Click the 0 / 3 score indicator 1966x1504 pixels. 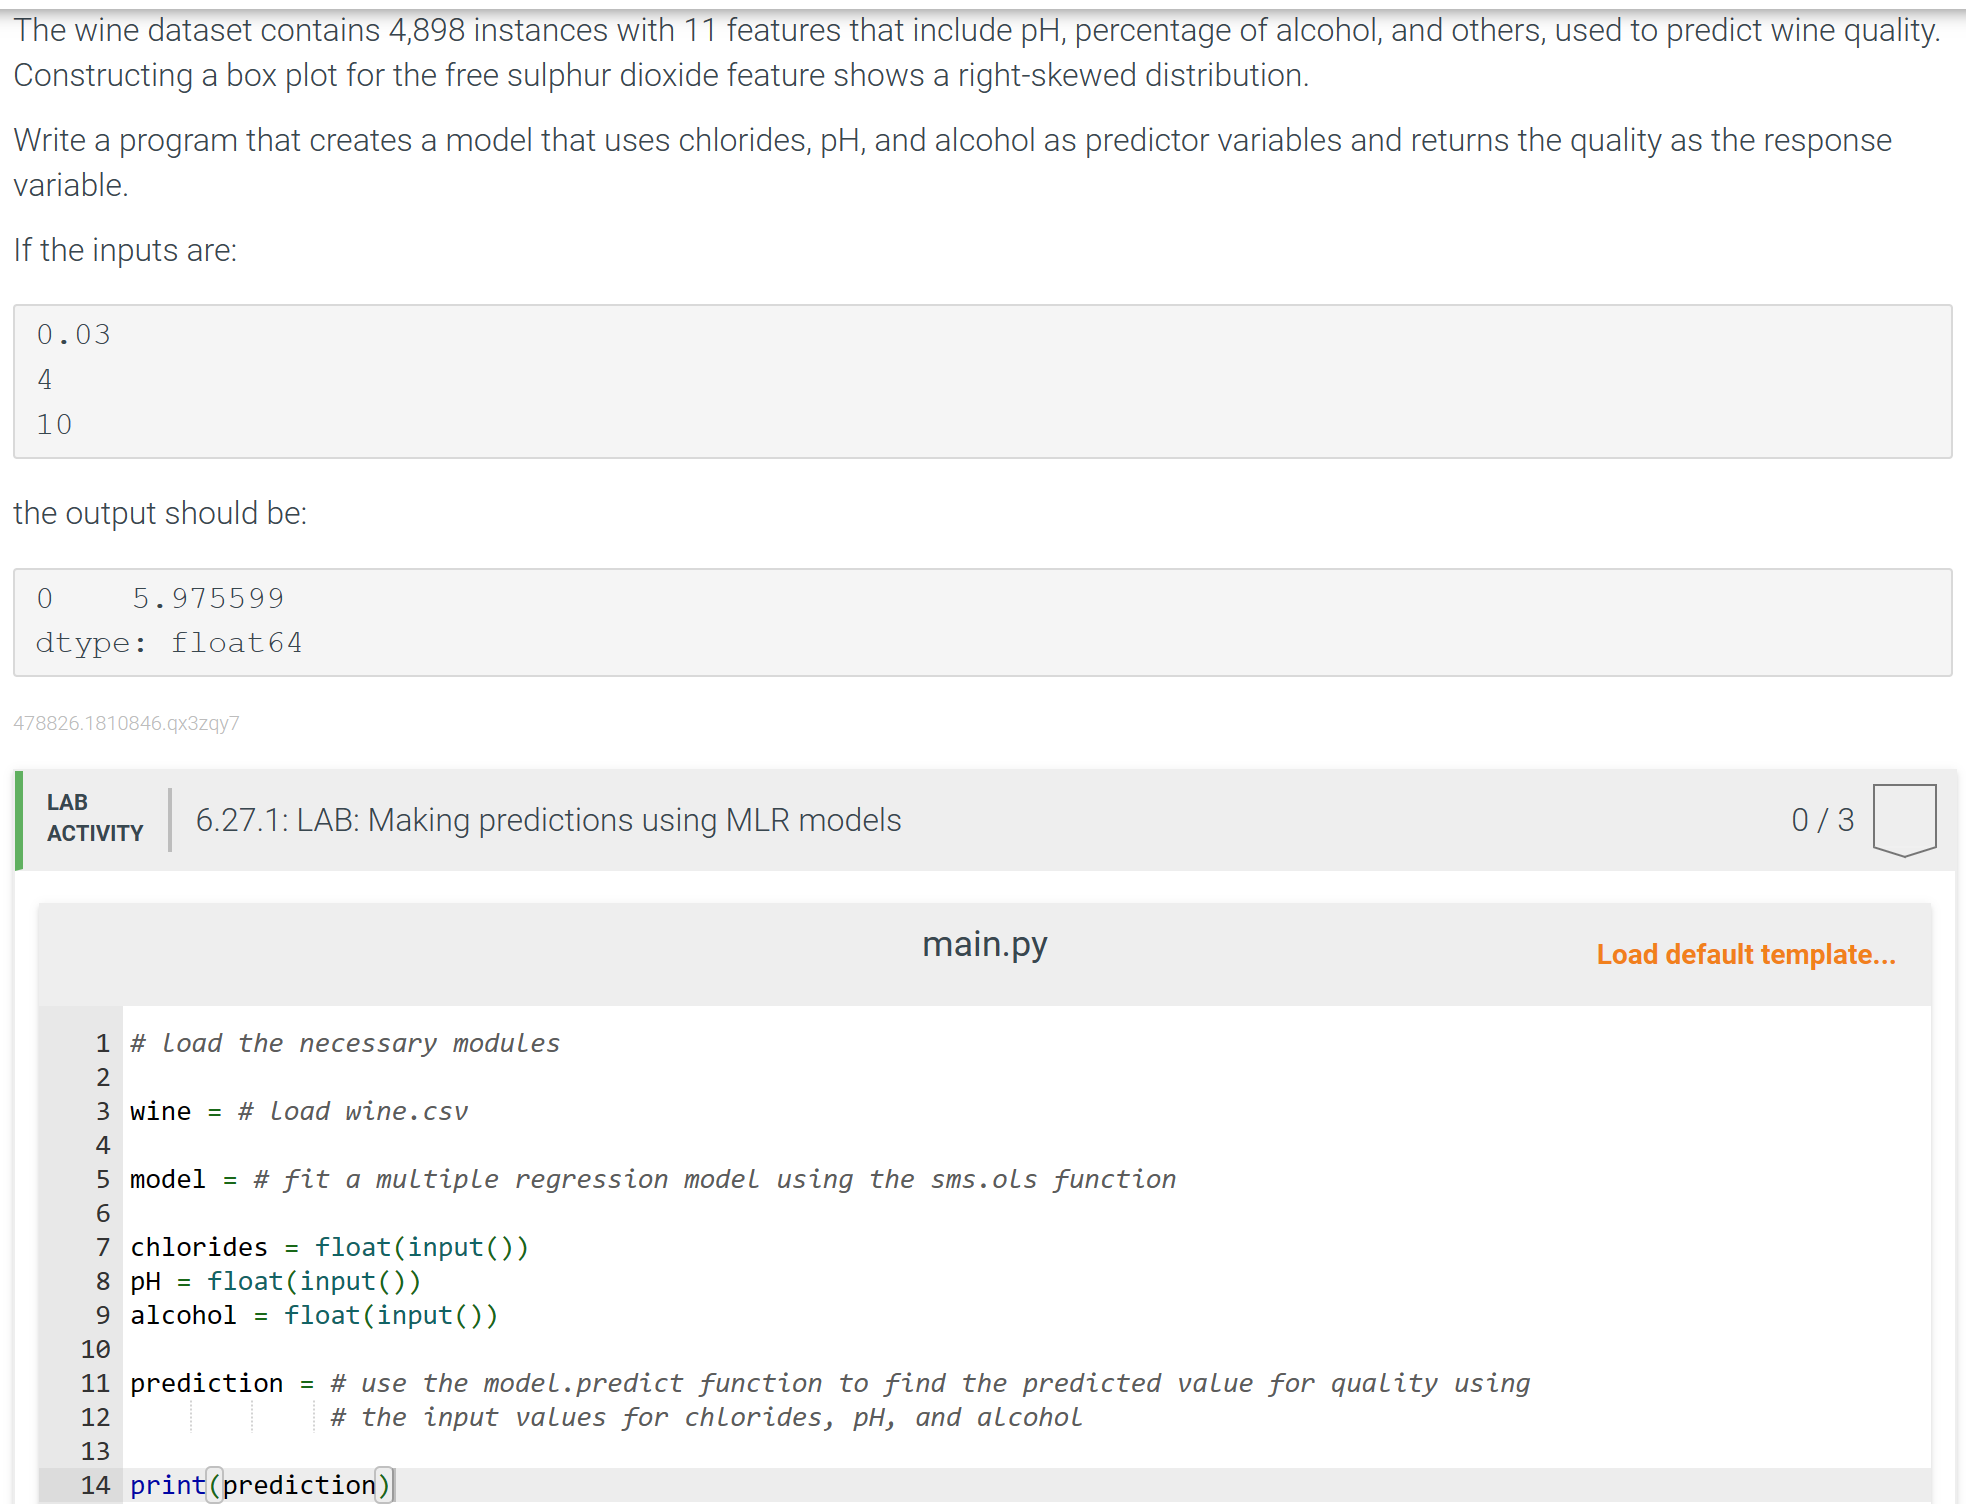[x=1822, y=819]
